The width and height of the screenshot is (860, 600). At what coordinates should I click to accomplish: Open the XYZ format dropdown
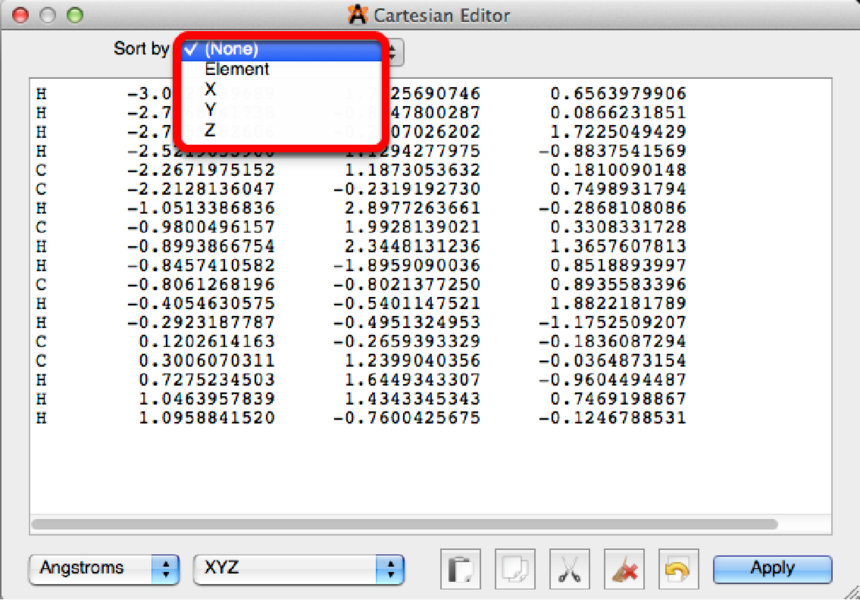[299, 568]
